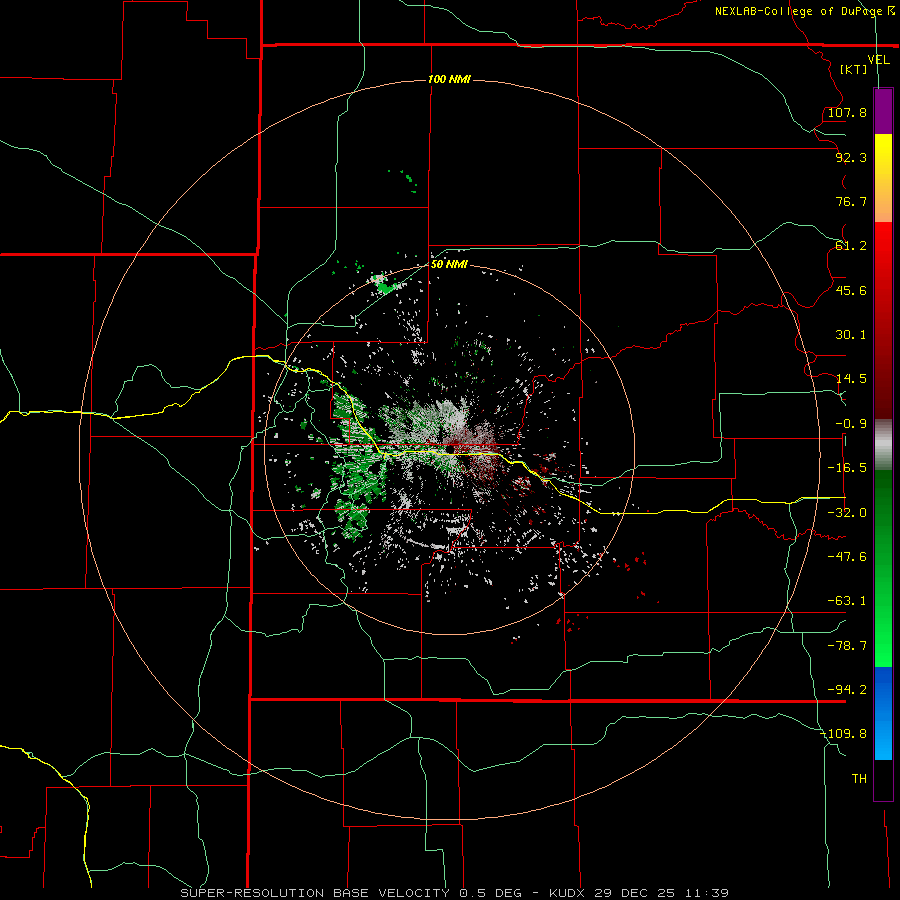Click the VEL legend title
The image size is (900, 900).
click(x=878, y=60)
